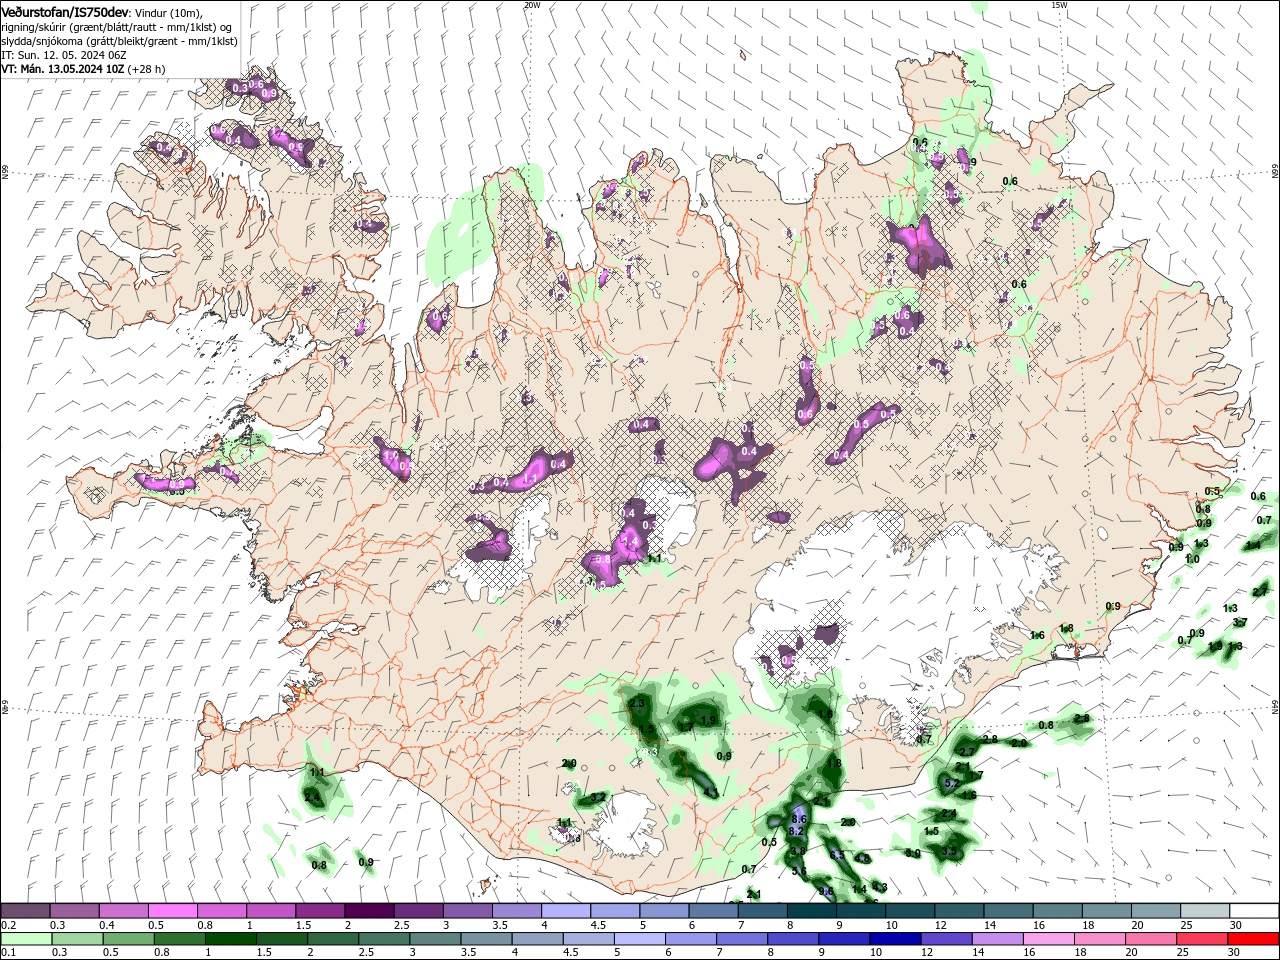Click the 1.9 rain value on the map
The image size is (1280, 960).
pos(707,720)
